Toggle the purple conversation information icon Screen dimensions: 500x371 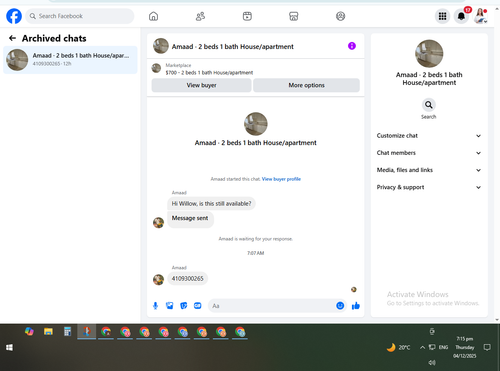[x=352, y=46]
